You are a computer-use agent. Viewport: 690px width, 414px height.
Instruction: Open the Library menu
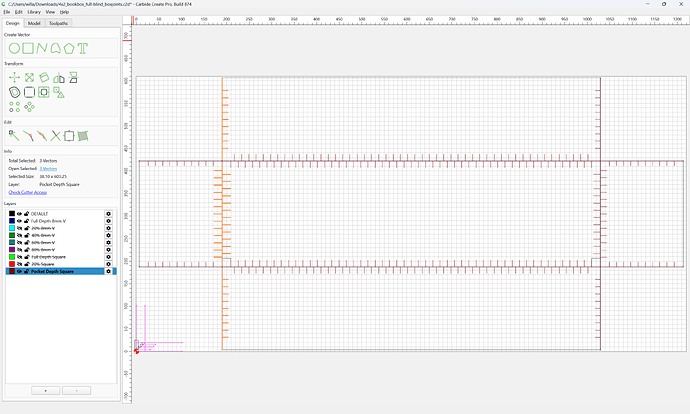[x=34, y=12]
